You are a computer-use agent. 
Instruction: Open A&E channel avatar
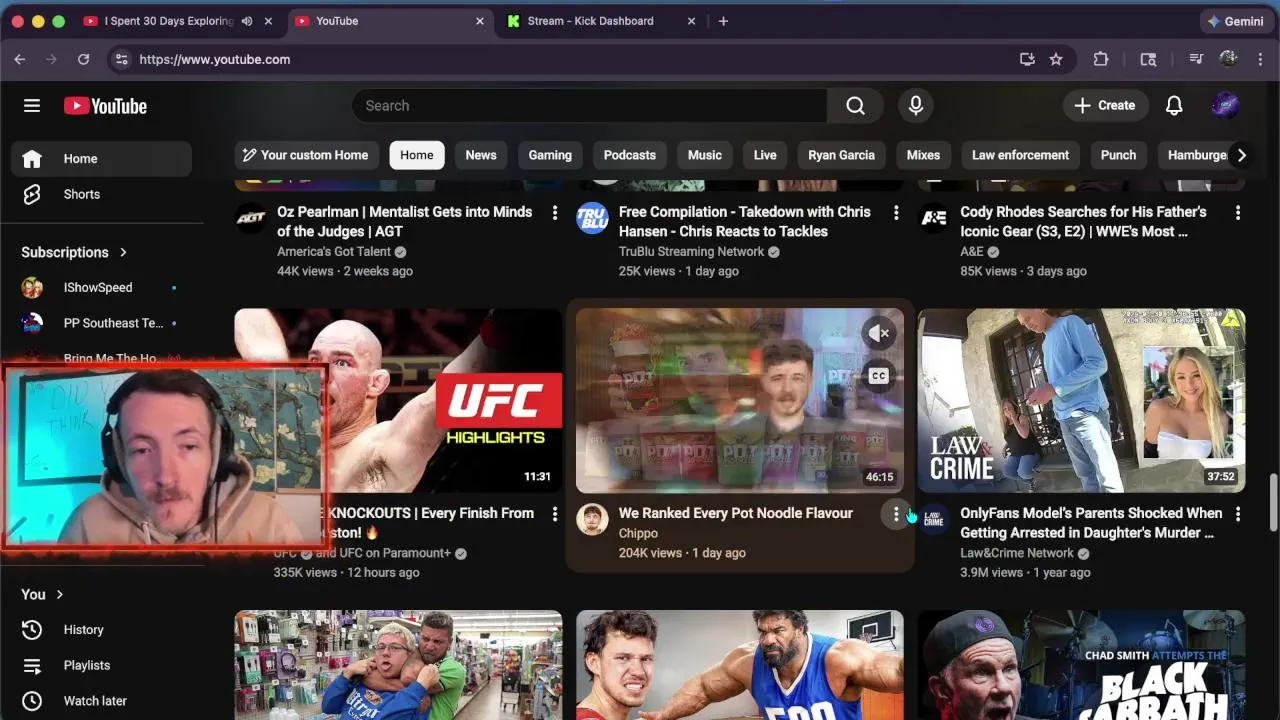coord(934,218)
